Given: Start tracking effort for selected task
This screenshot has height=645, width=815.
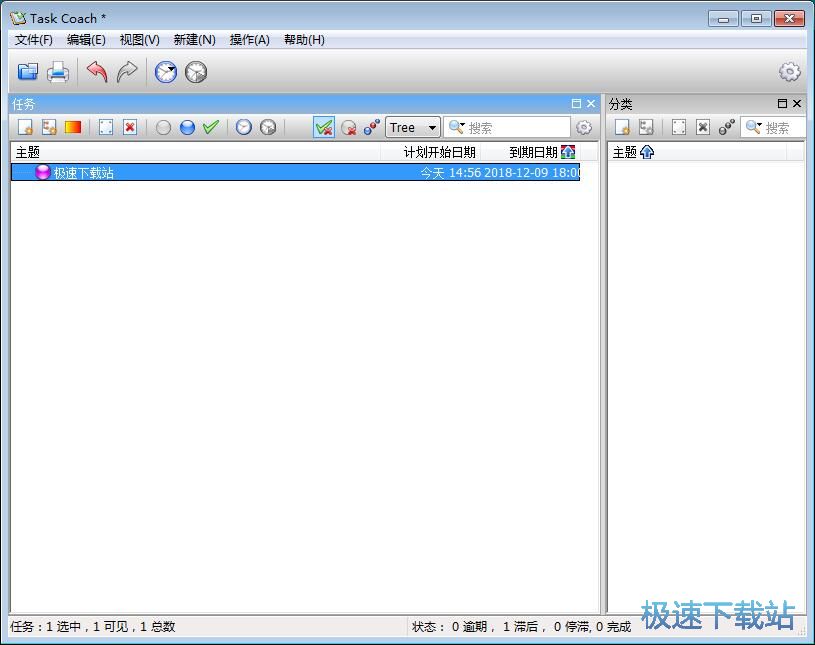Looking at the screenshot, I should coord(243,127).
